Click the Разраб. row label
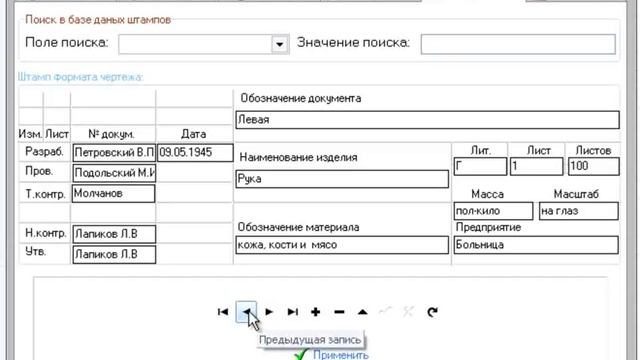 (44, 152)
